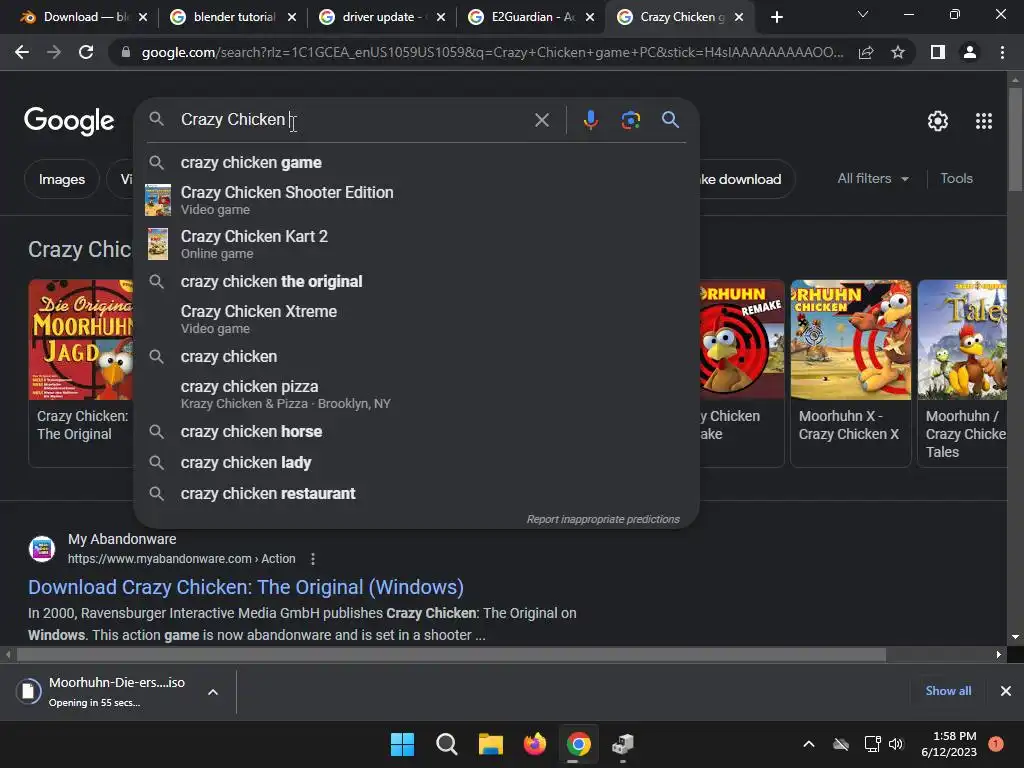Click the padlock site info icon
Image resolution: width=1024 pixels, height=768 pixels.
coord(126,52)
